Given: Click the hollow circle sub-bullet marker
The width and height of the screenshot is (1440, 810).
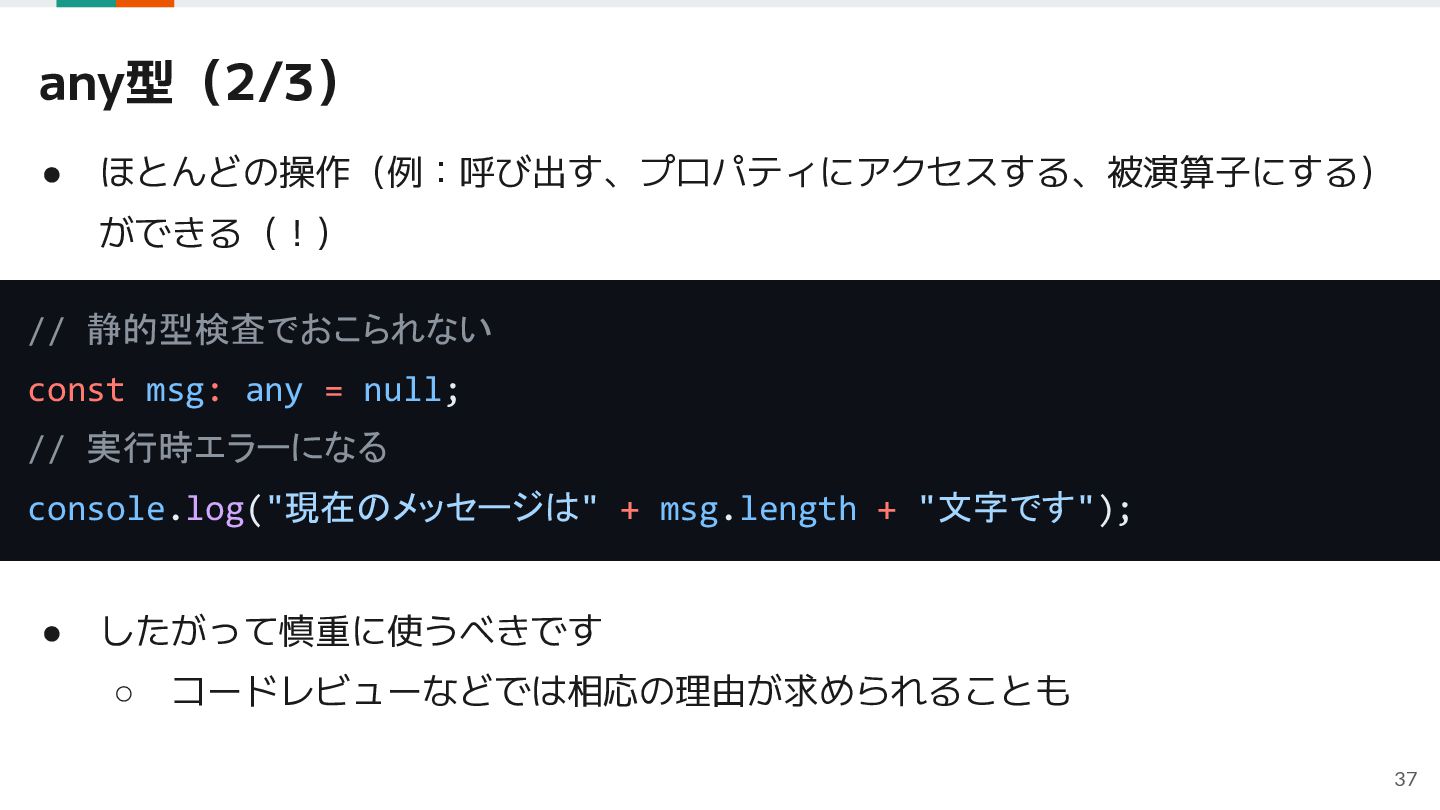Looking at the screenshot, I should [124, 693].
